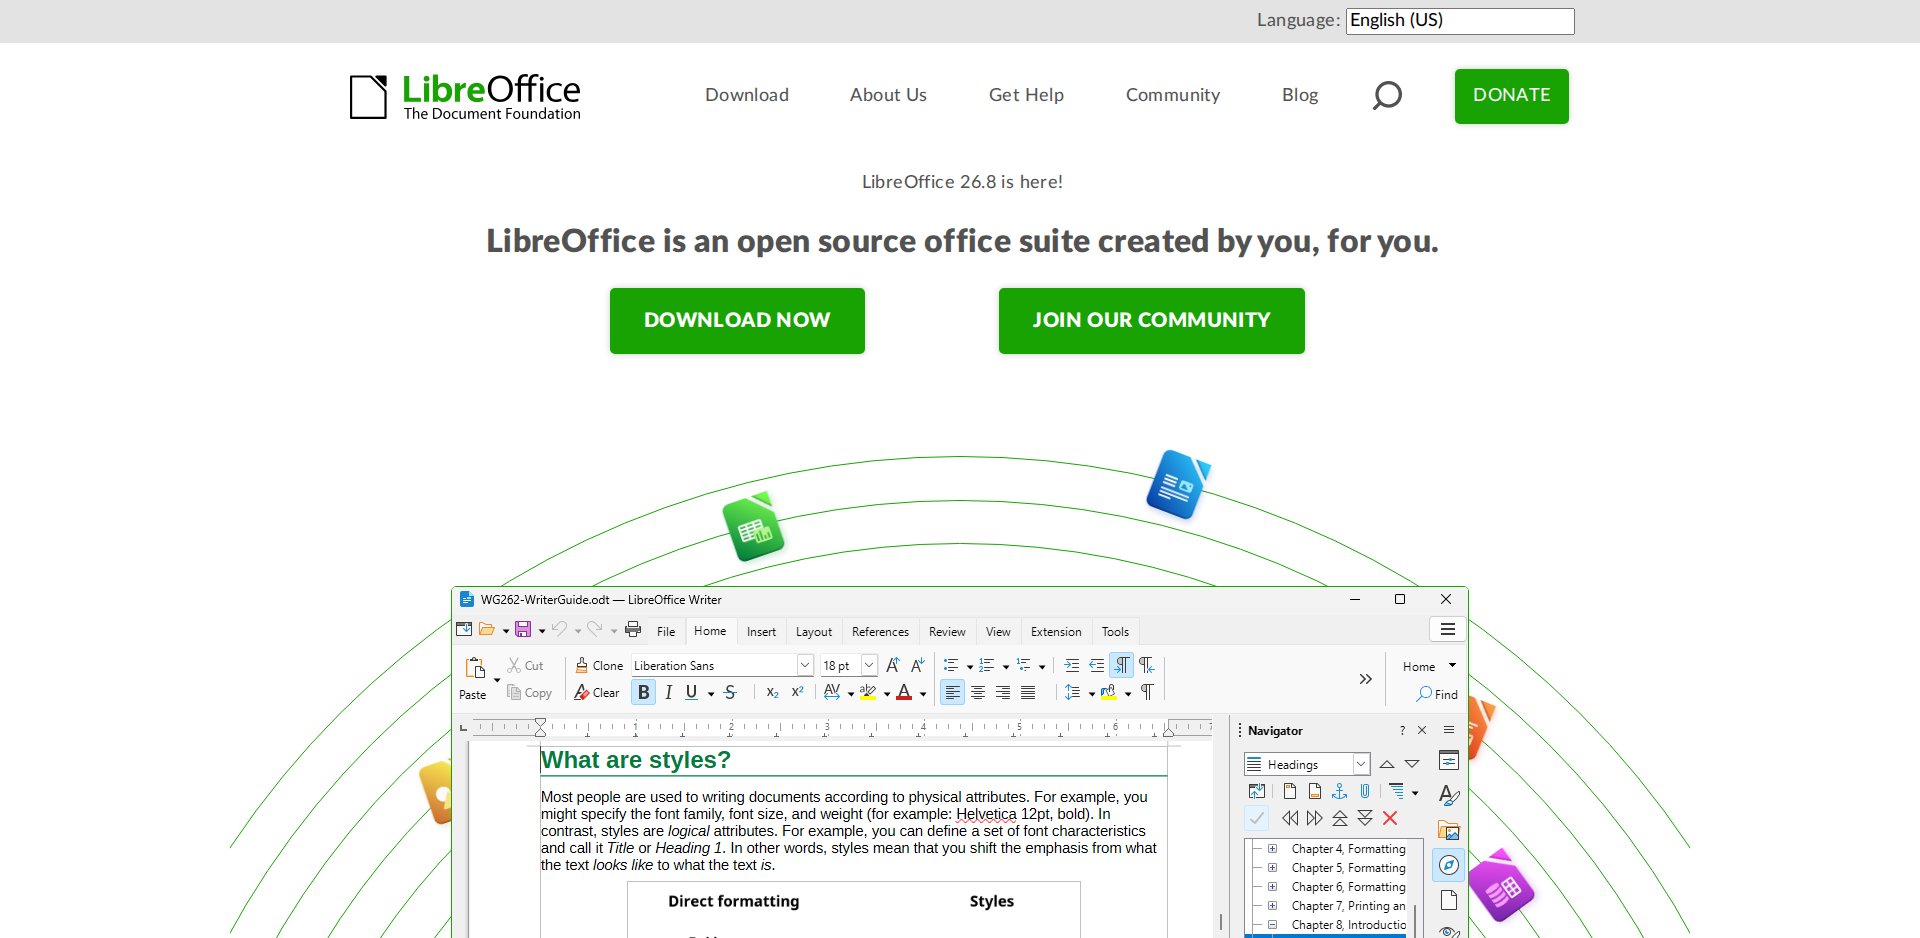Image resolution: width=1920 pixels, height=938 pixels.
Task: Click the Print icon in Writer toolbar
Action: (633, 629)
